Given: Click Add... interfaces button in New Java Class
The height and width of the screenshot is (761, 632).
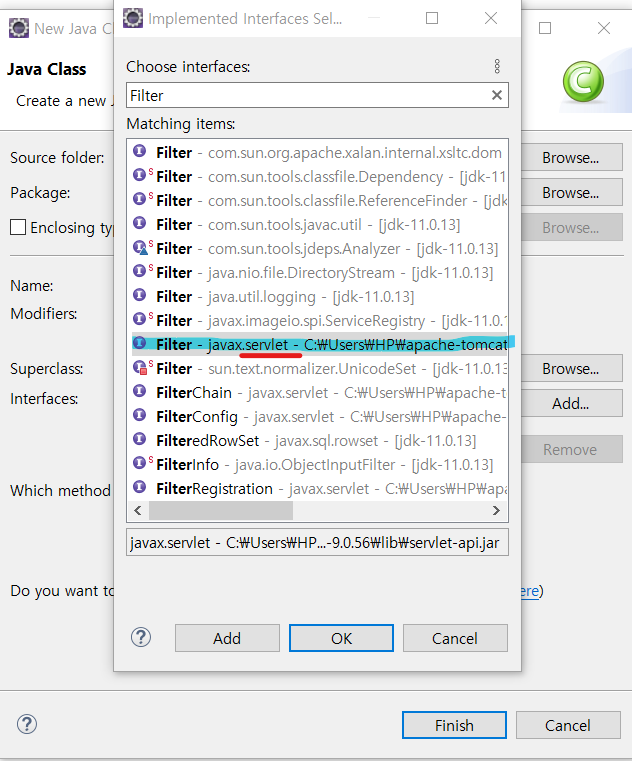Looking at the screenshot, I should pos(571,403).
